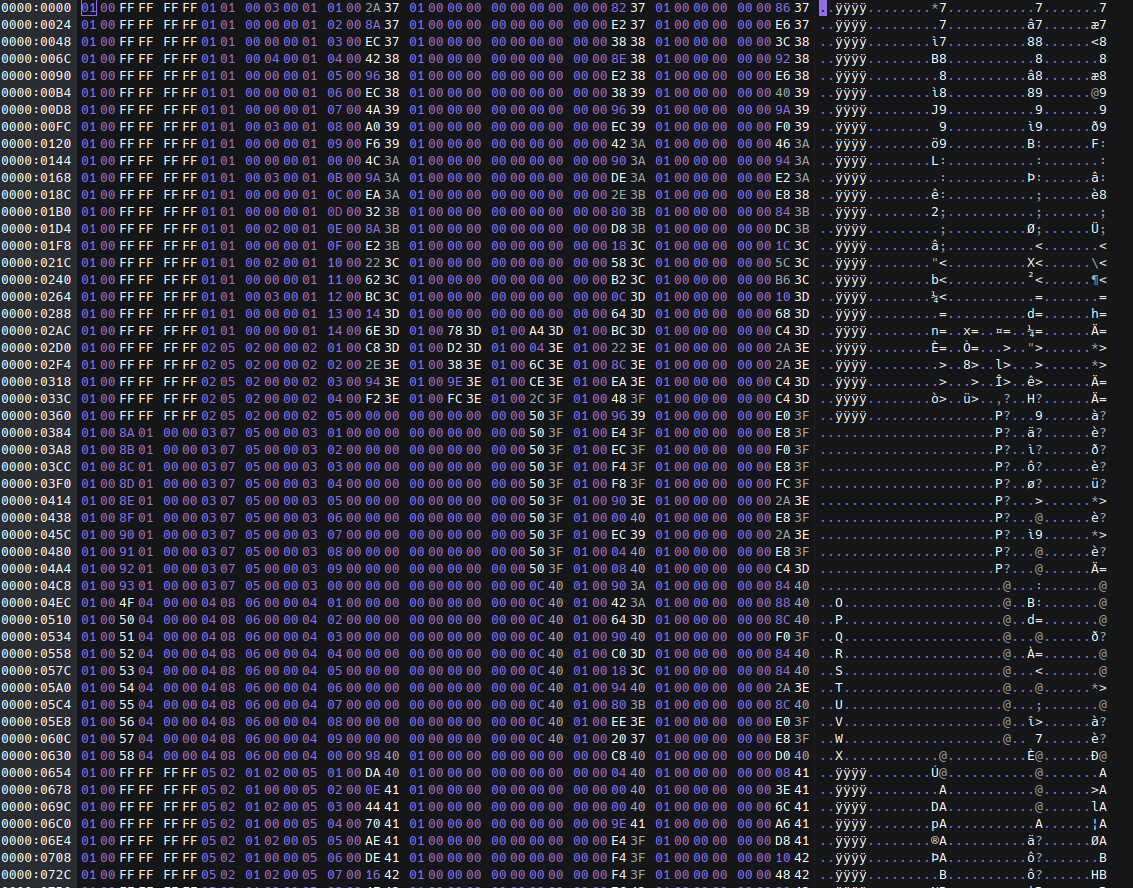Click ASCII text 'ÿÿÿÿ' in row 0000:0360
1133x888 pixels.
coord(850,415)
